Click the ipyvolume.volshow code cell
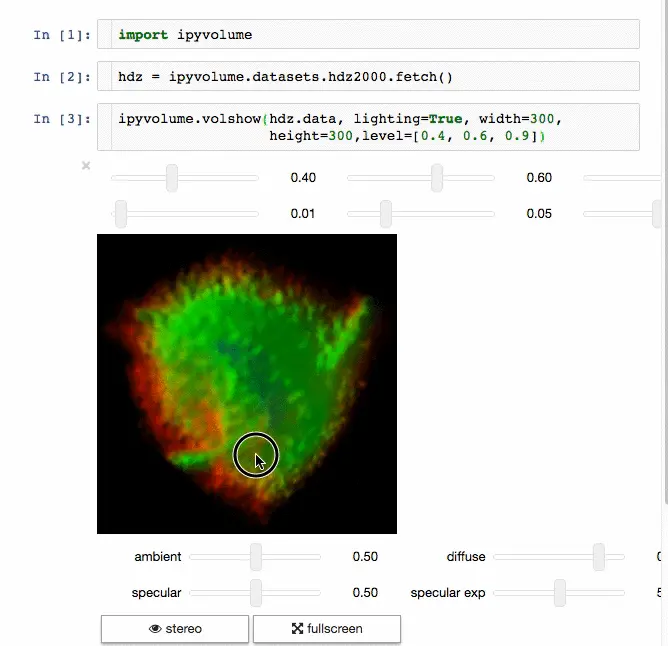The image size is (668, 646). [x=368, y=127]
